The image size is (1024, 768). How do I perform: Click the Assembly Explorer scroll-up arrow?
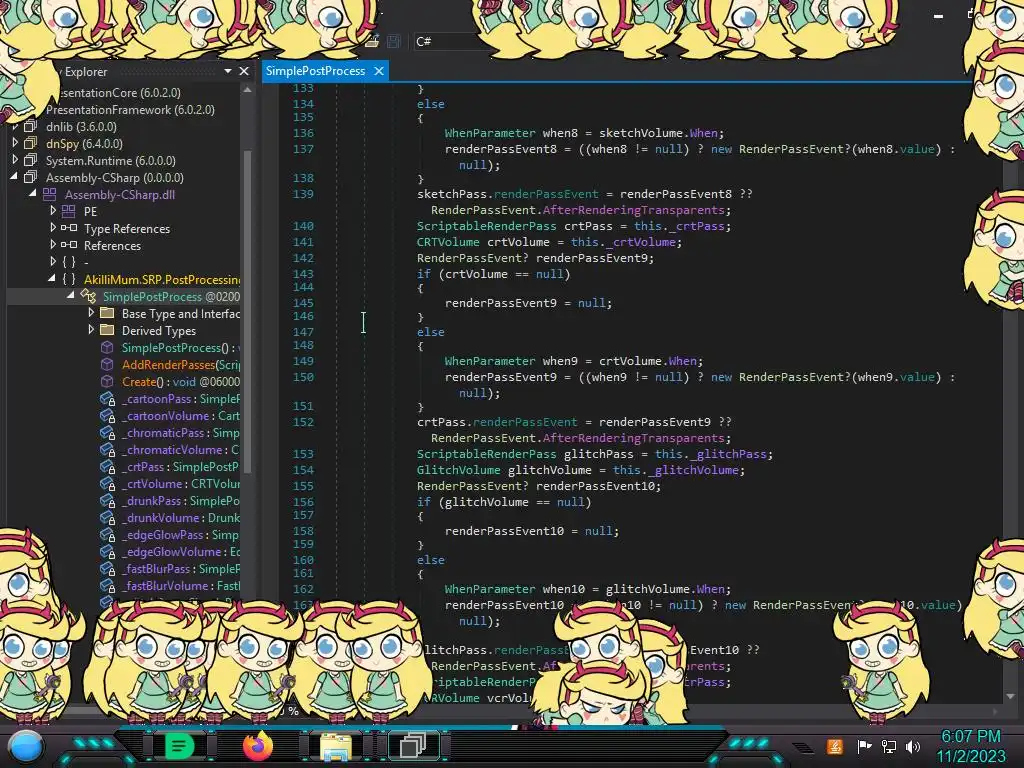(x=247, y=90)
